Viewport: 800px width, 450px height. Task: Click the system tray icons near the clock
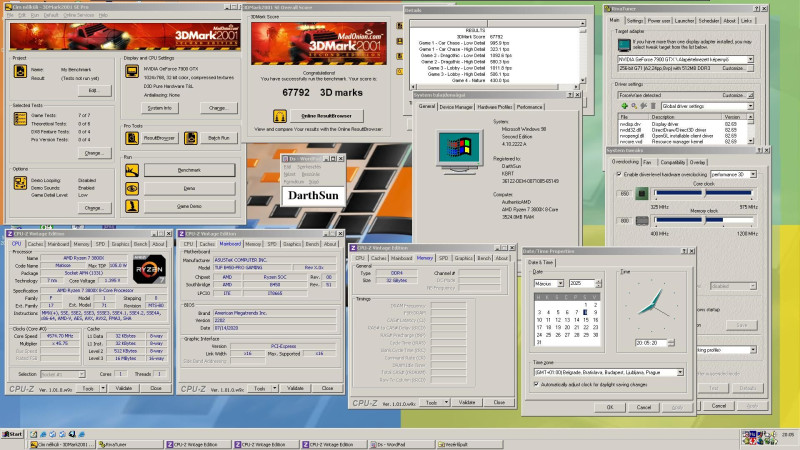(760, 437)
